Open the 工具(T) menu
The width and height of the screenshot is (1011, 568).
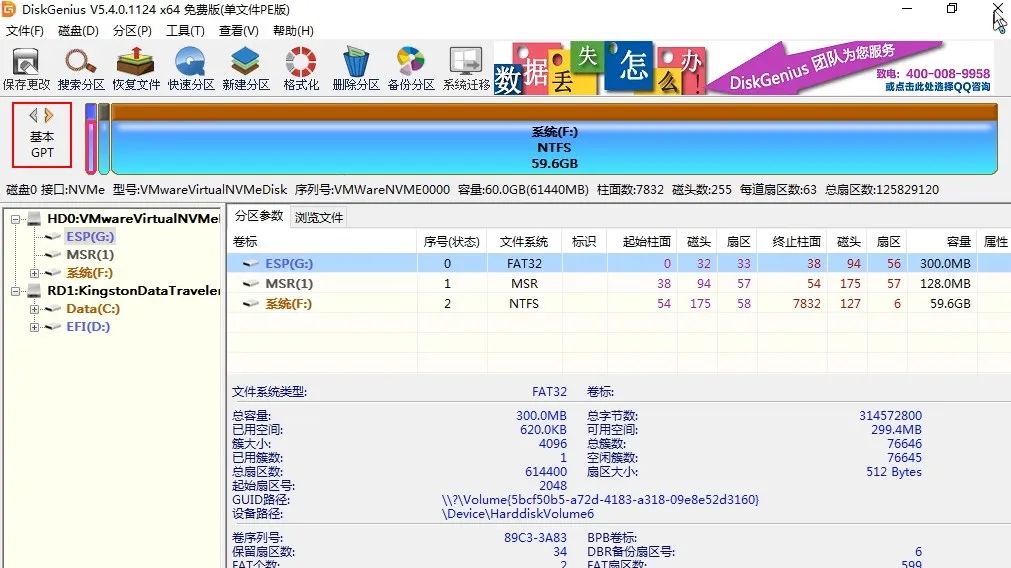point(185,31)
